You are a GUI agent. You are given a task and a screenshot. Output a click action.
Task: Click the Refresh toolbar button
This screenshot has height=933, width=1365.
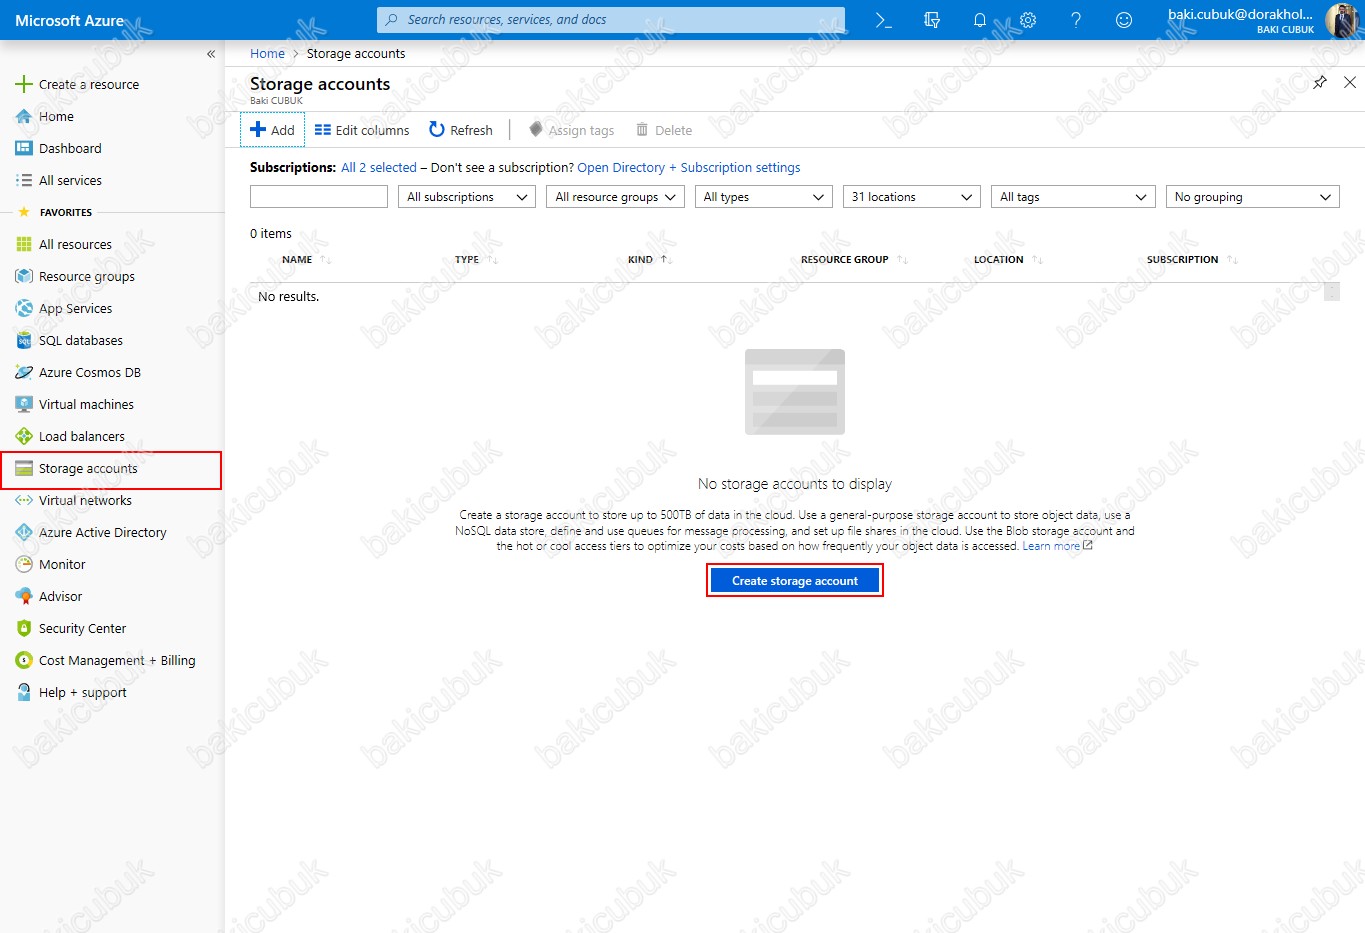(x=461, y=130)
